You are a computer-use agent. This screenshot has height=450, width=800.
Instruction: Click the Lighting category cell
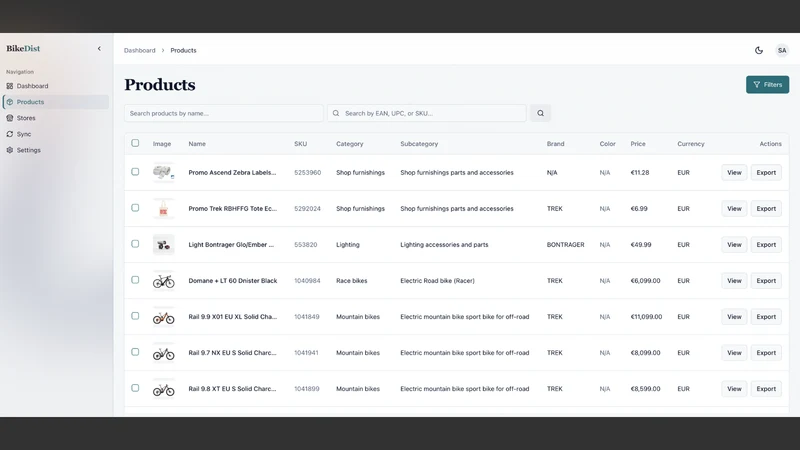click(347, 245)
